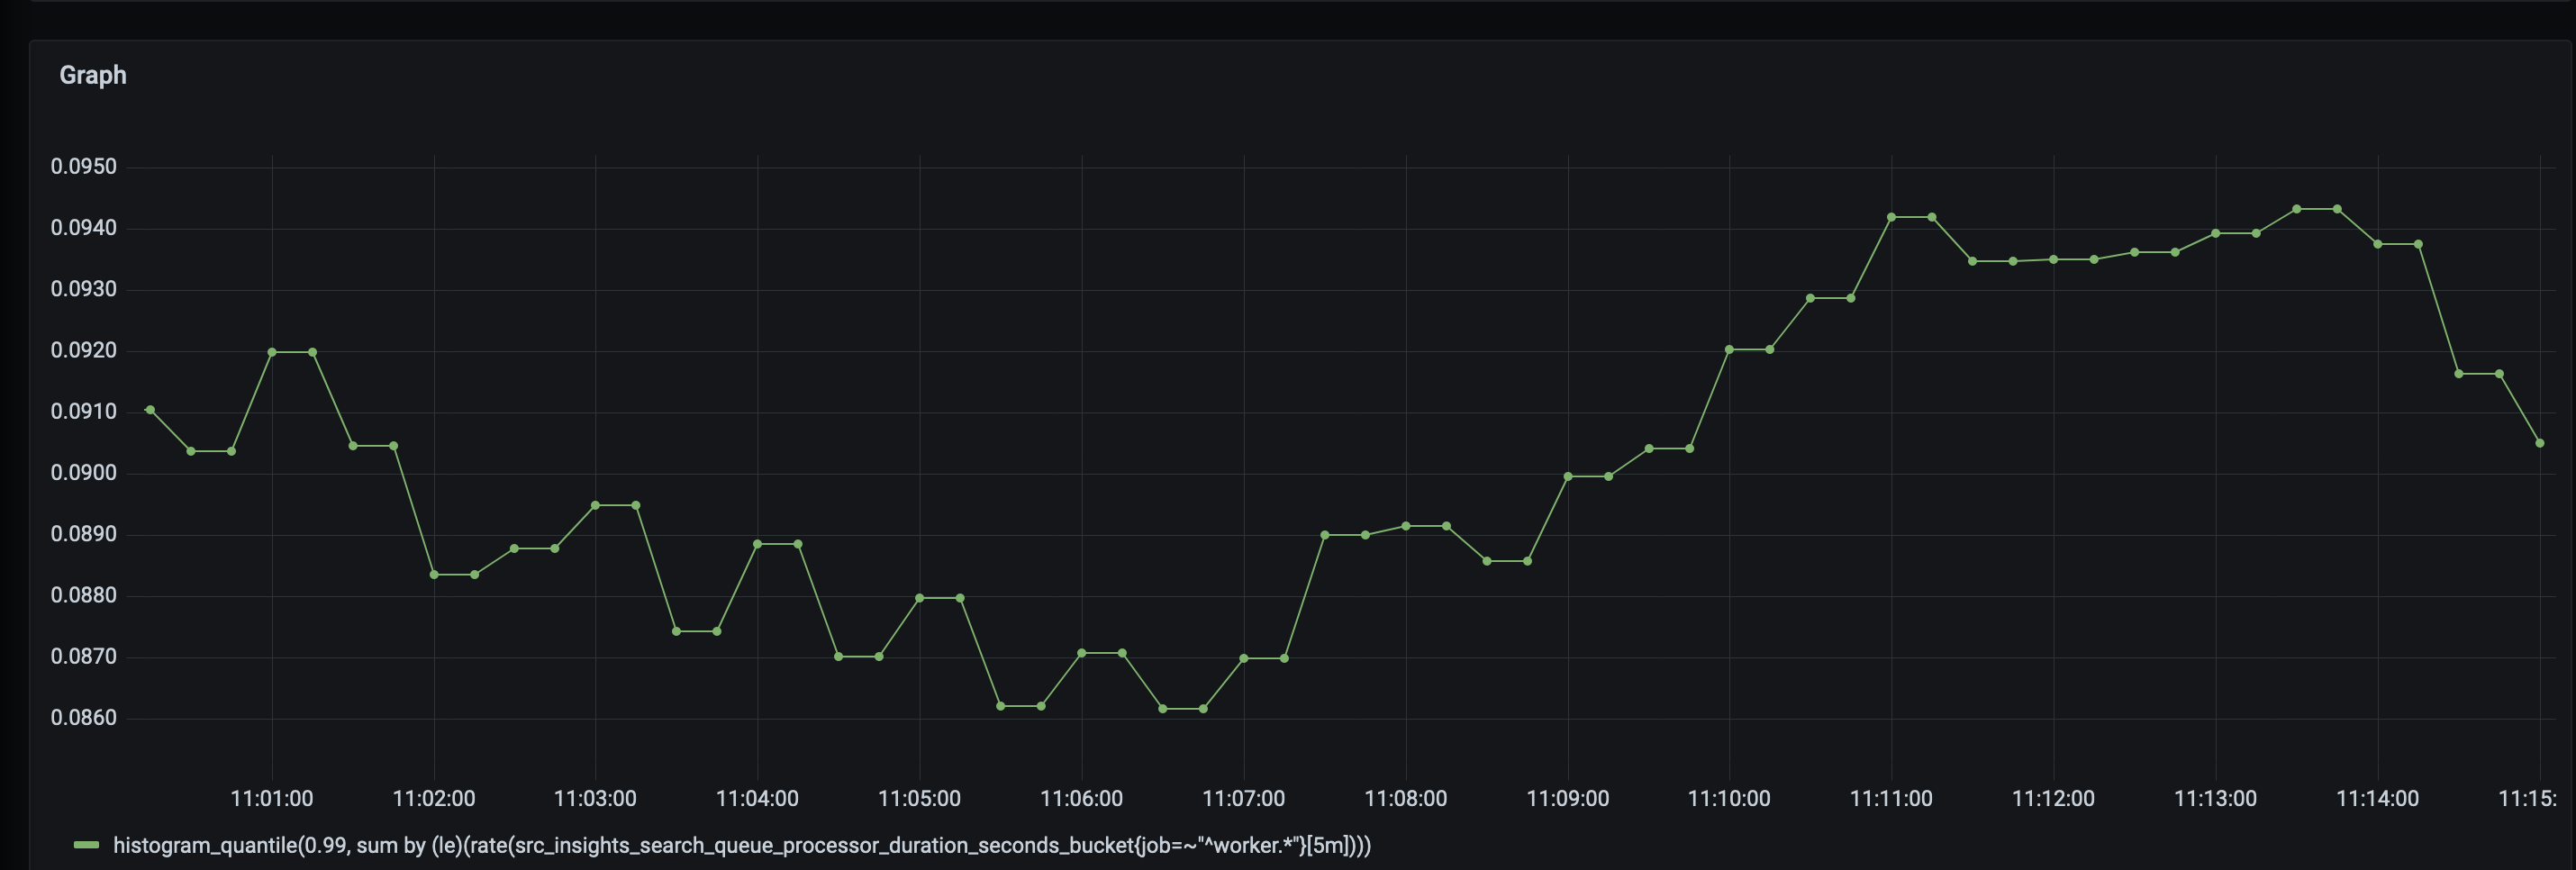Screen dimensions: 2576x870
Task: Click the 11:03:00 time axis label
Action: click(x=595, y=799)
